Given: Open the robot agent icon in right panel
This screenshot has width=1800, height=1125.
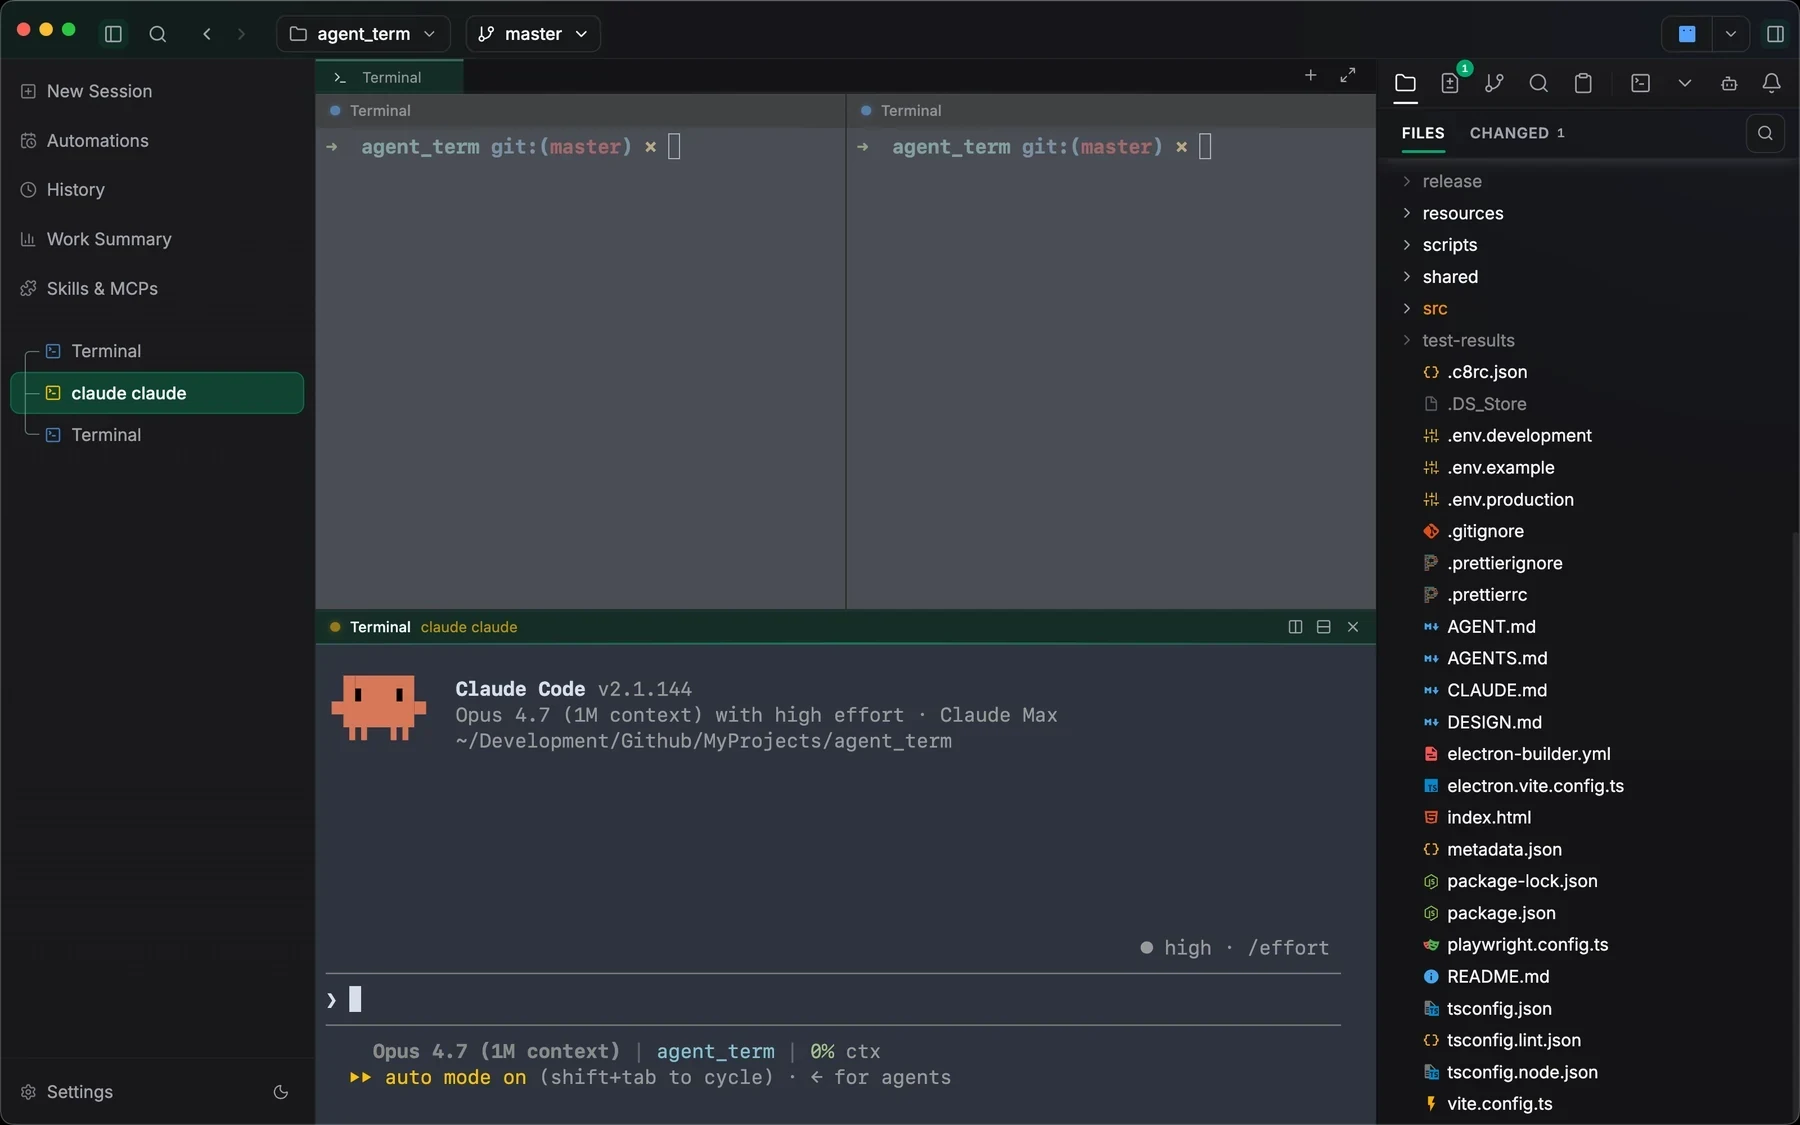Looking at the screenshot, I should tap(1729, 83).
